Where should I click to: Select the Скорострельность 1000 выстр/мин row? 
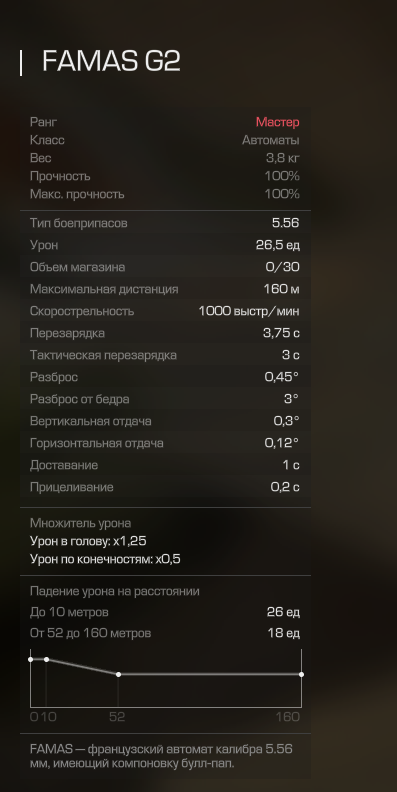[x=165, y=311]
